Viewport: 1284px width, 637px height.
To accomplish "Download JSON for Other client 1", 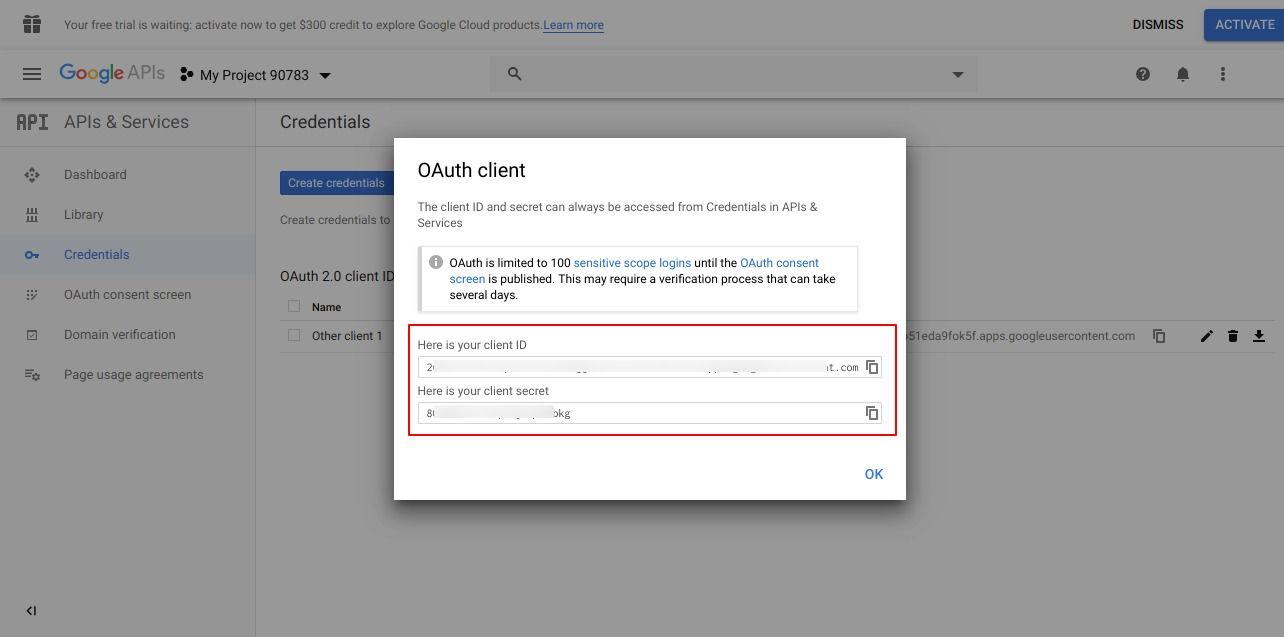I will pos(1259,336).
